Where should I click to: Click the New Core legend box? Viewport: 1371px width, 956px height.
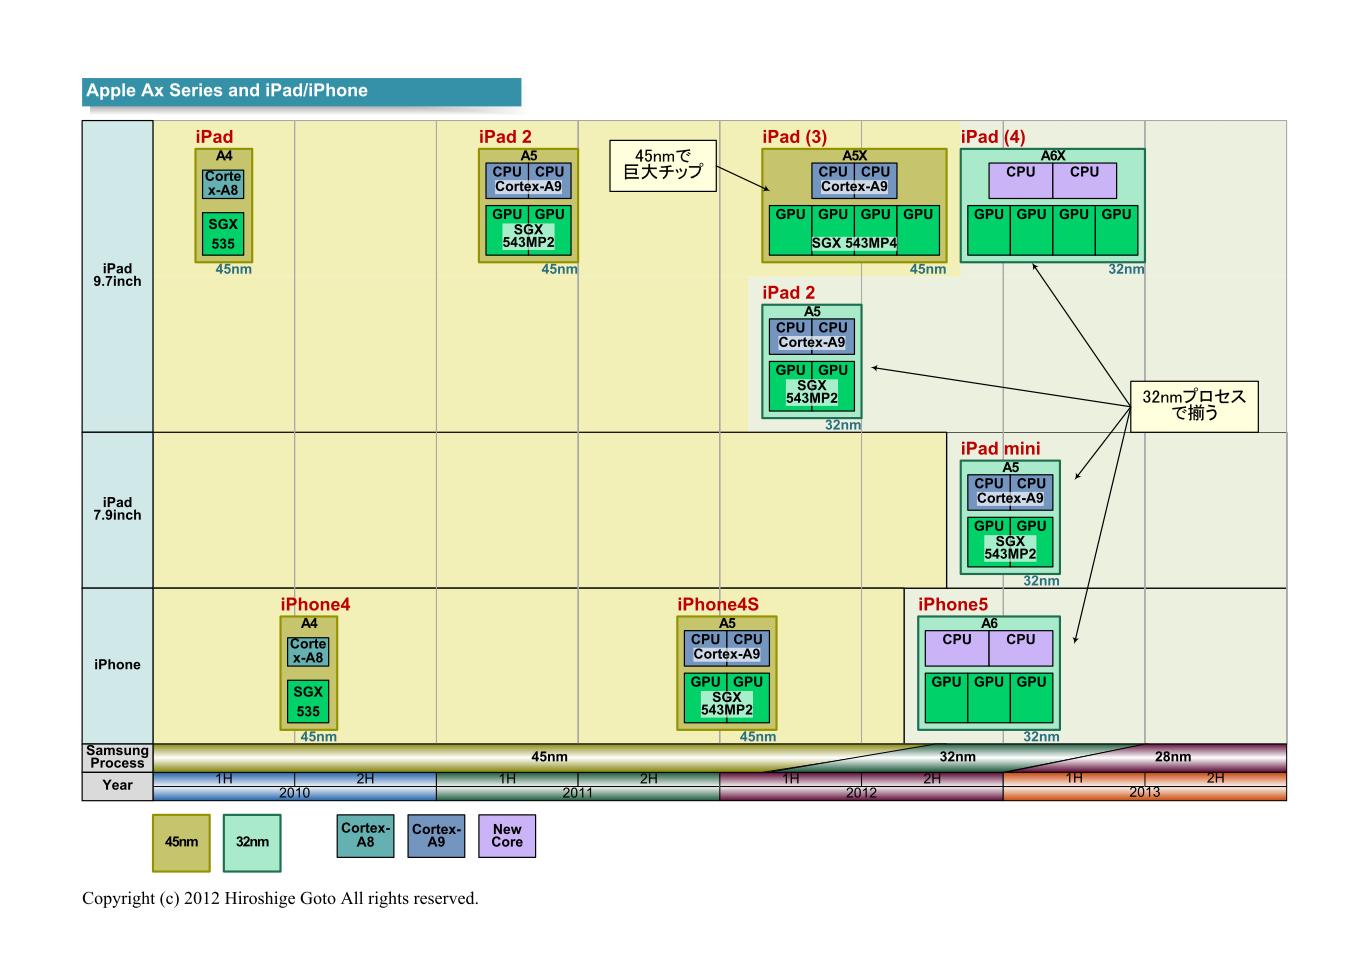coord(507,835)
